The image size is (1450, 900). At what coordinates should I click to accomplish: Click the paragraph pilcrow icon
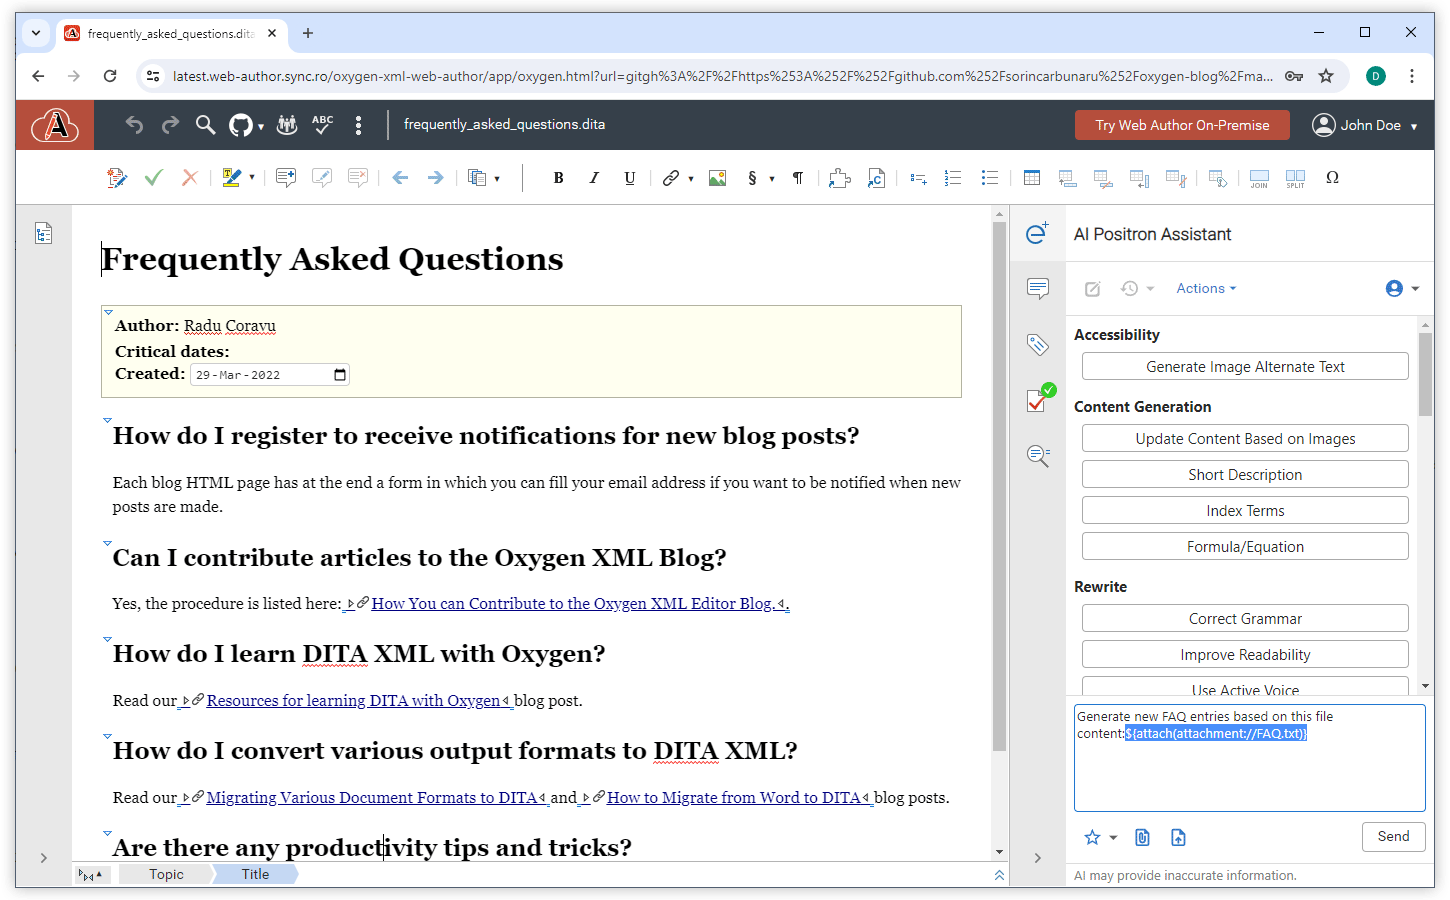tap(798, 178)
